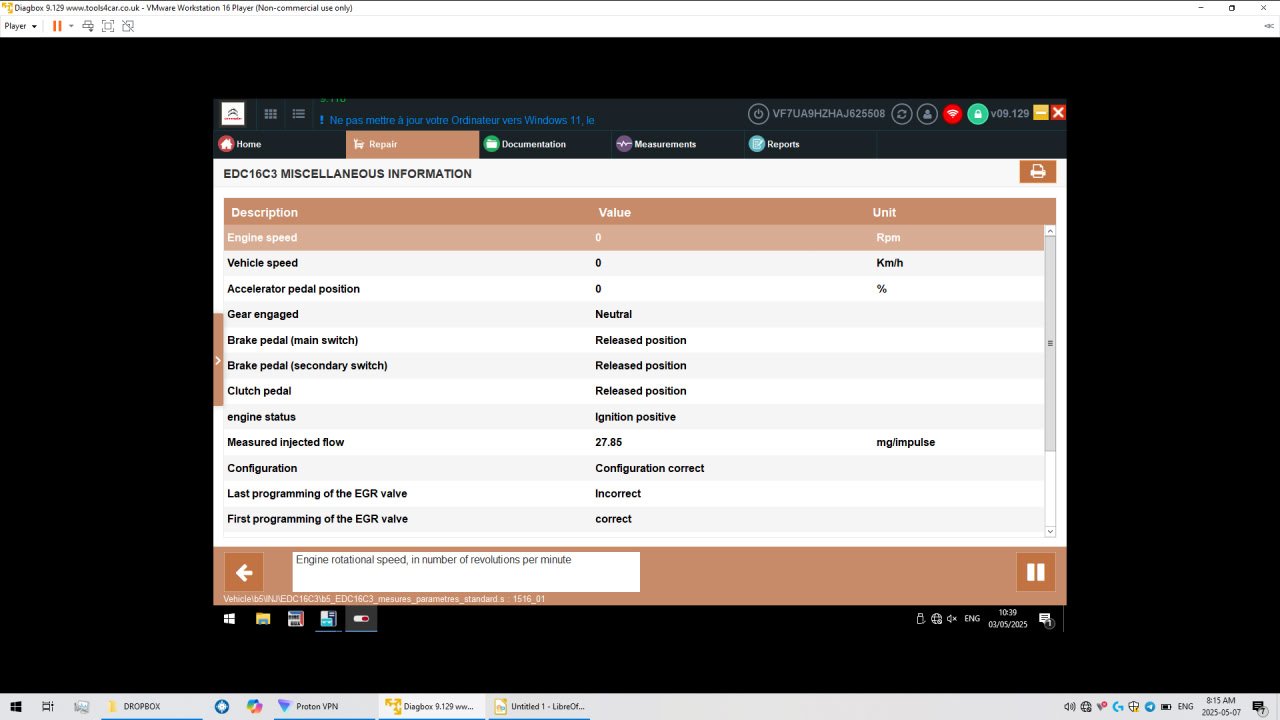Click the table scrollbar down arrow

(1050, 531)
